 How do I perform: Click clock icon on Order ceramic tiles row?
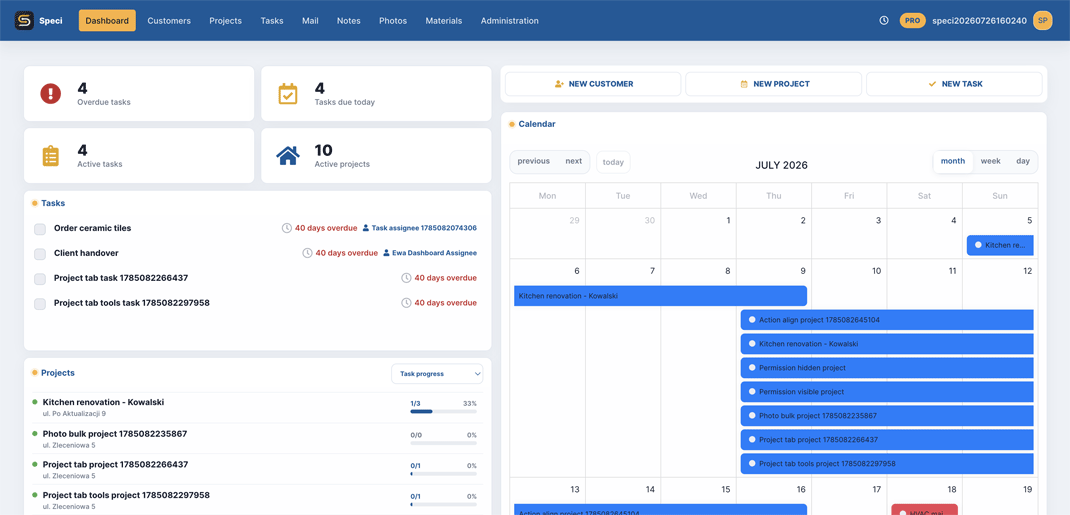(x=287, y=228)
